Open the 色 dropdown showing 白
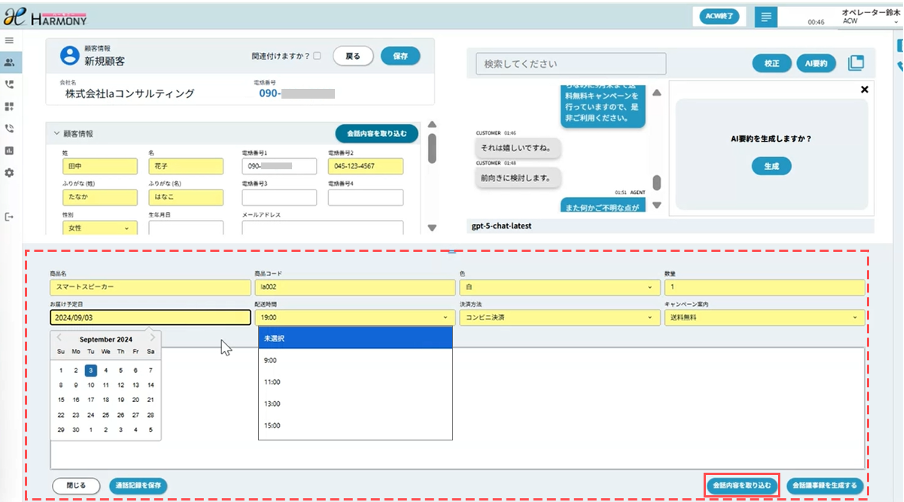This screenshot has width=904, height=502. tap(559, 287)
